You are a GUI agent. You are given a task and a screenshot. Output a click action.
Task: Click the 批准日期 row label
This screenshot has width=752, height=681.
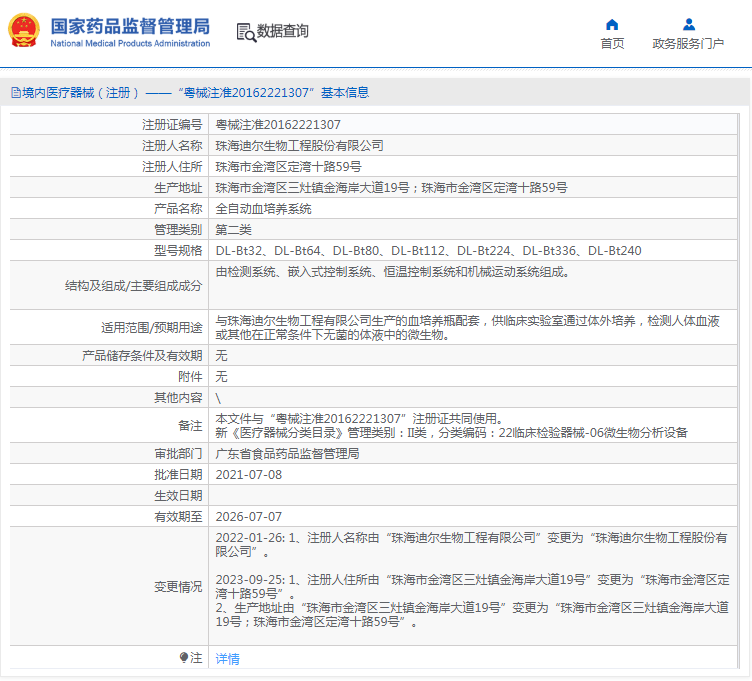coord(178,475)
